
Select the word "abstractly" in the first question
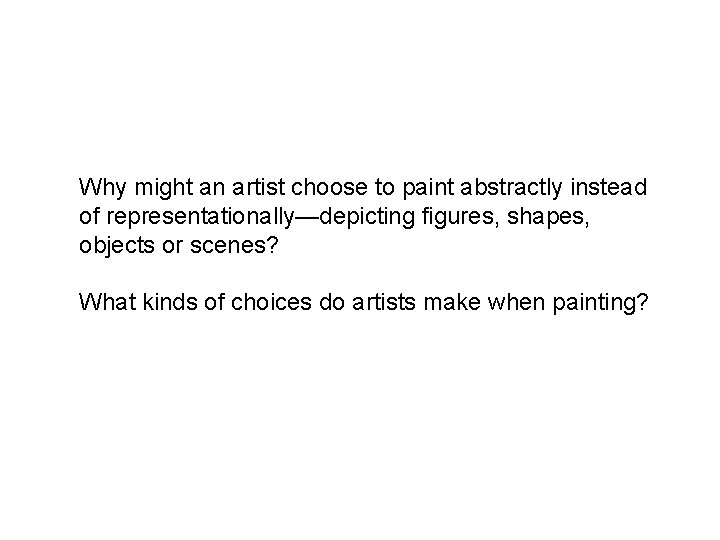pyautogui.click(x=517, y=187)
